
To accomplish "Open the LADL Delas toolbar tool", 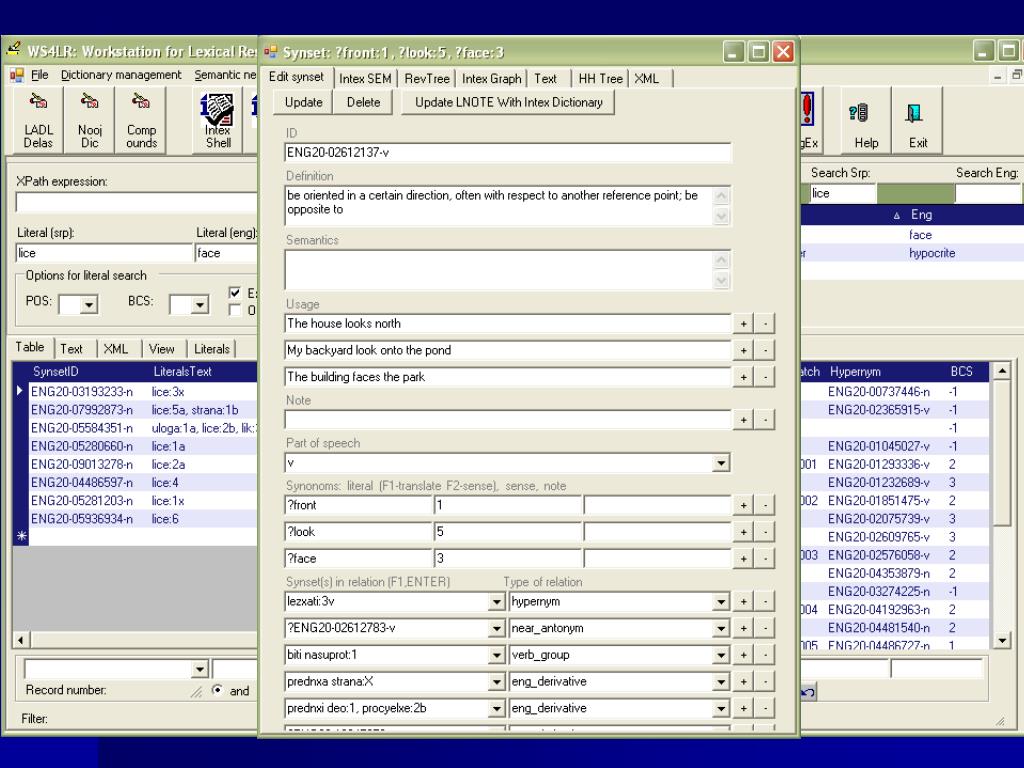I will (x=38, y=121).
